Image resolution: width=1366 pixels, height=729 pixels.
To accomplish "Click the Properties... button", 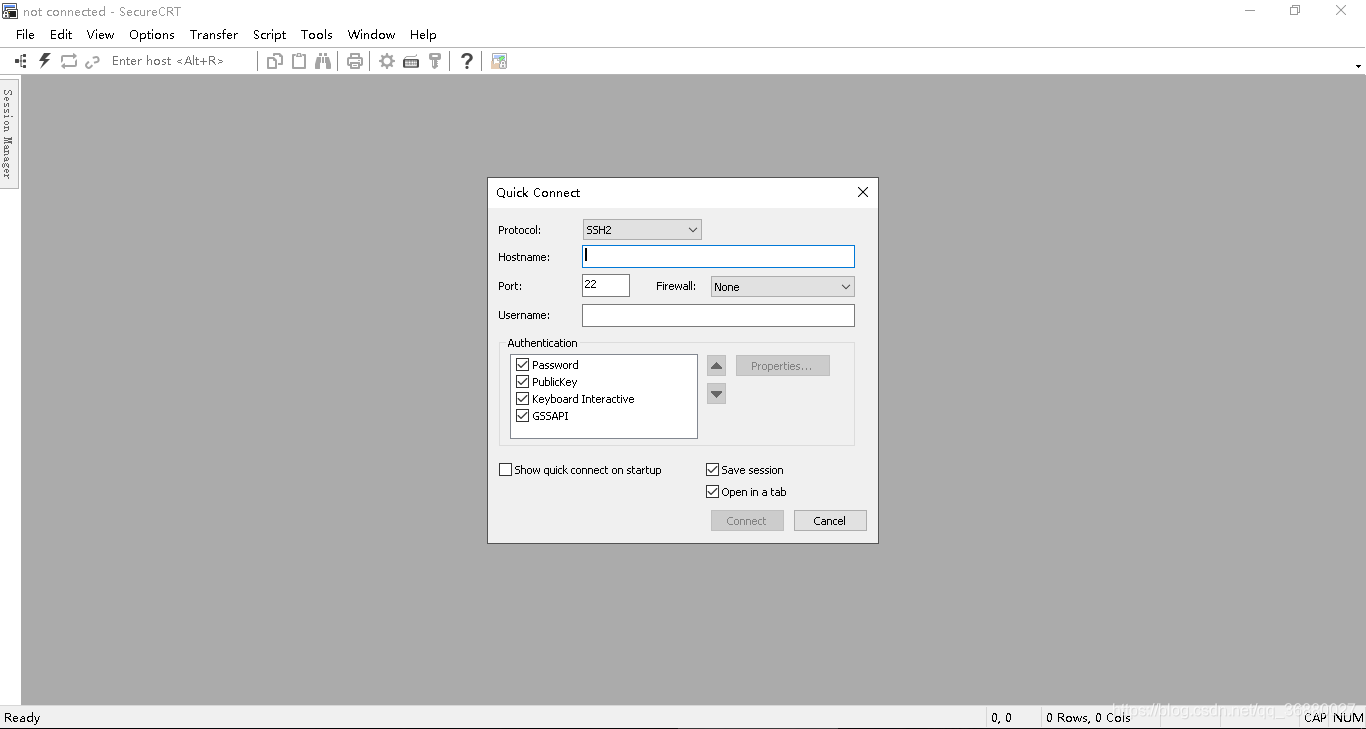I will pyautogui.click(x=783, y=366).
